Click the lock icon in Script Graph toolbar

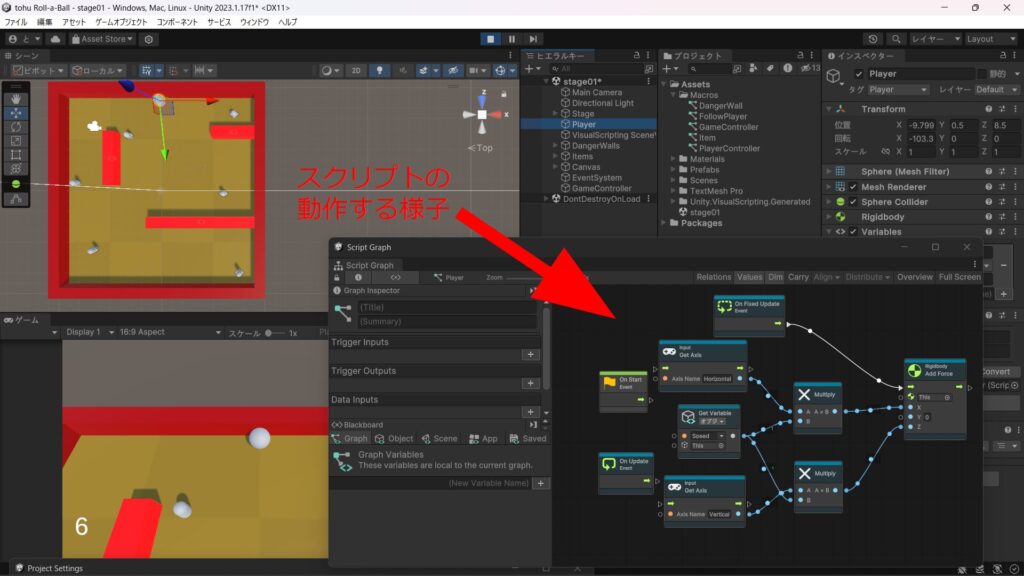337,278
